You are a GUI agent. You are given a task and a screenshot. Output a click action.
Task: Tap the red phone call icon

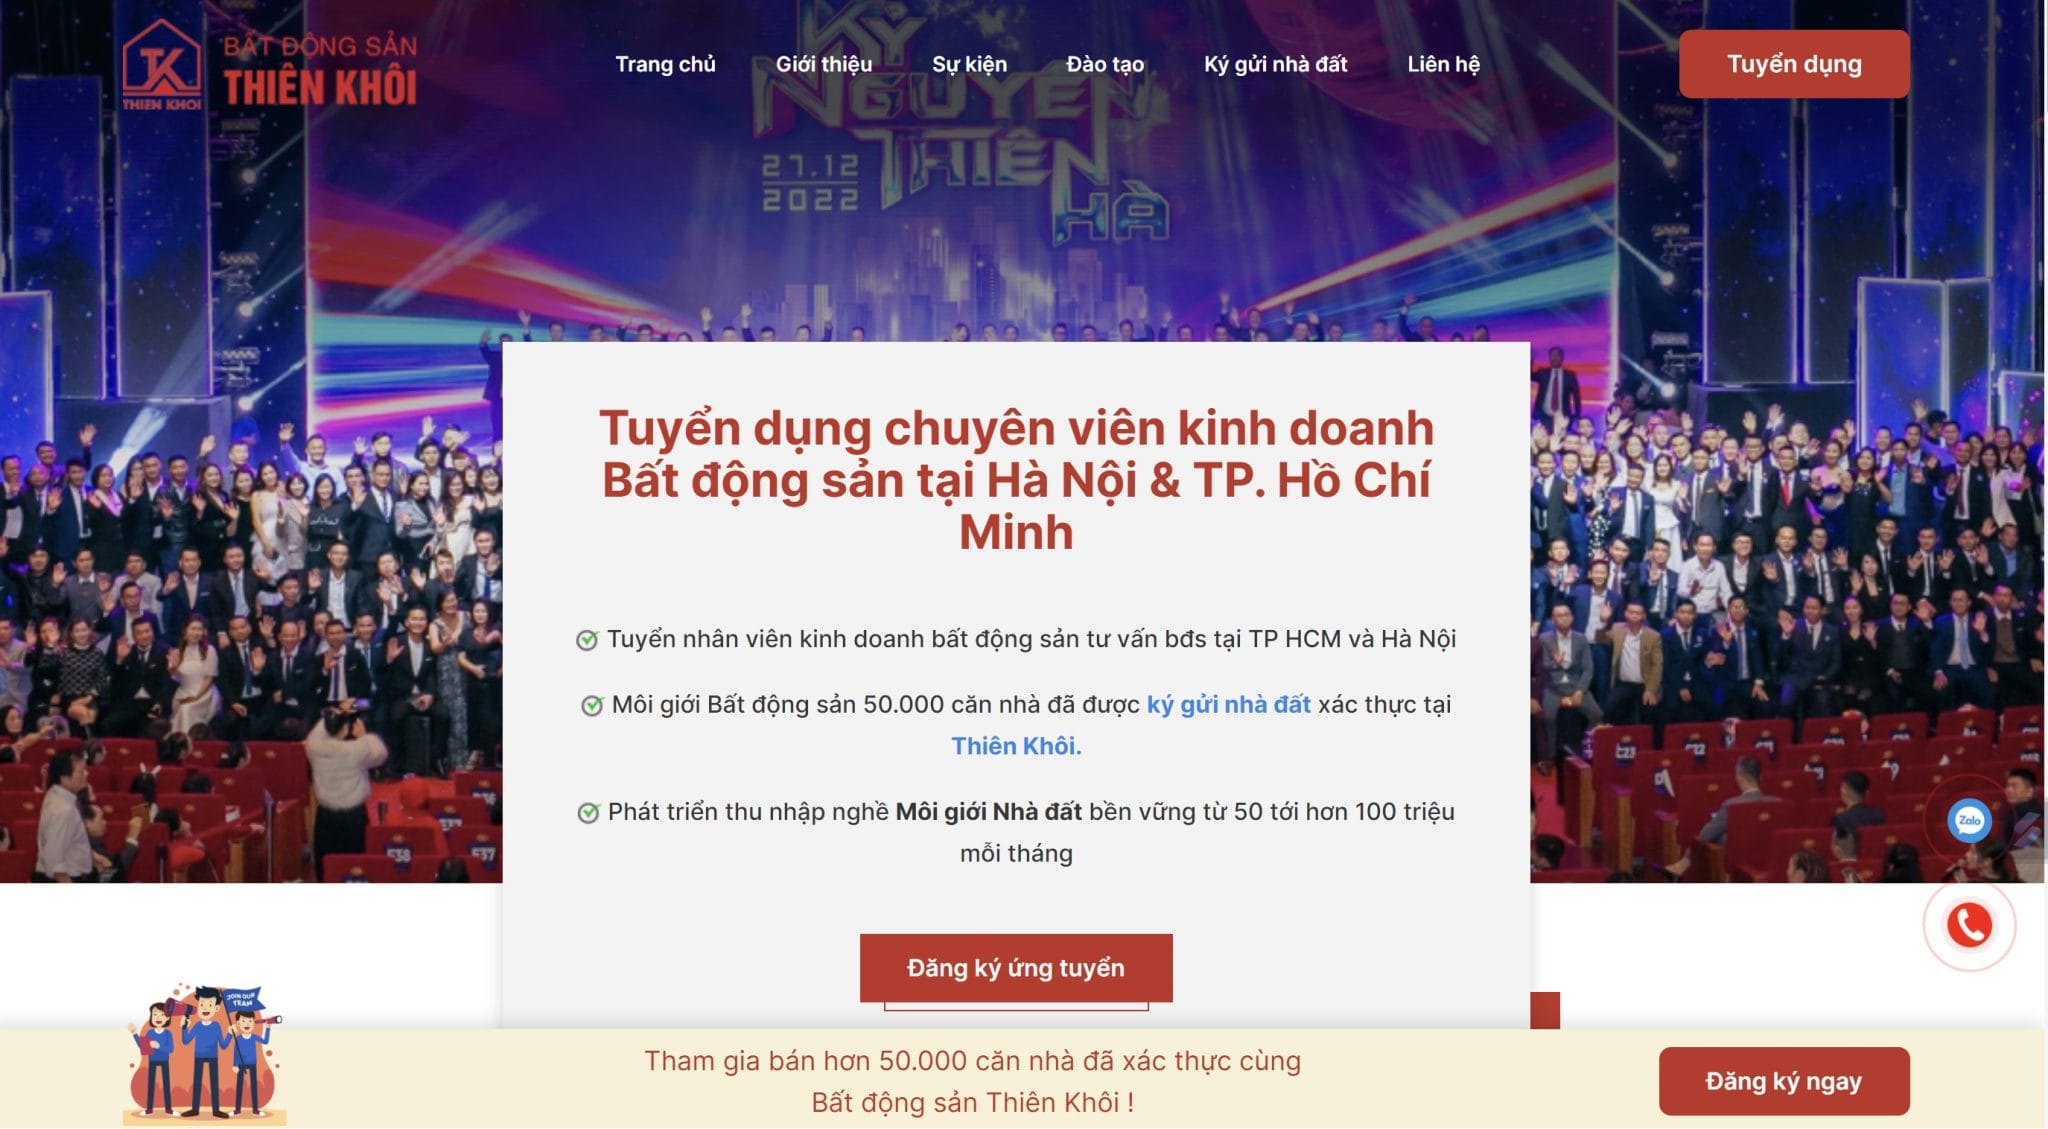pyautogui.click(x=1969, y=925)
